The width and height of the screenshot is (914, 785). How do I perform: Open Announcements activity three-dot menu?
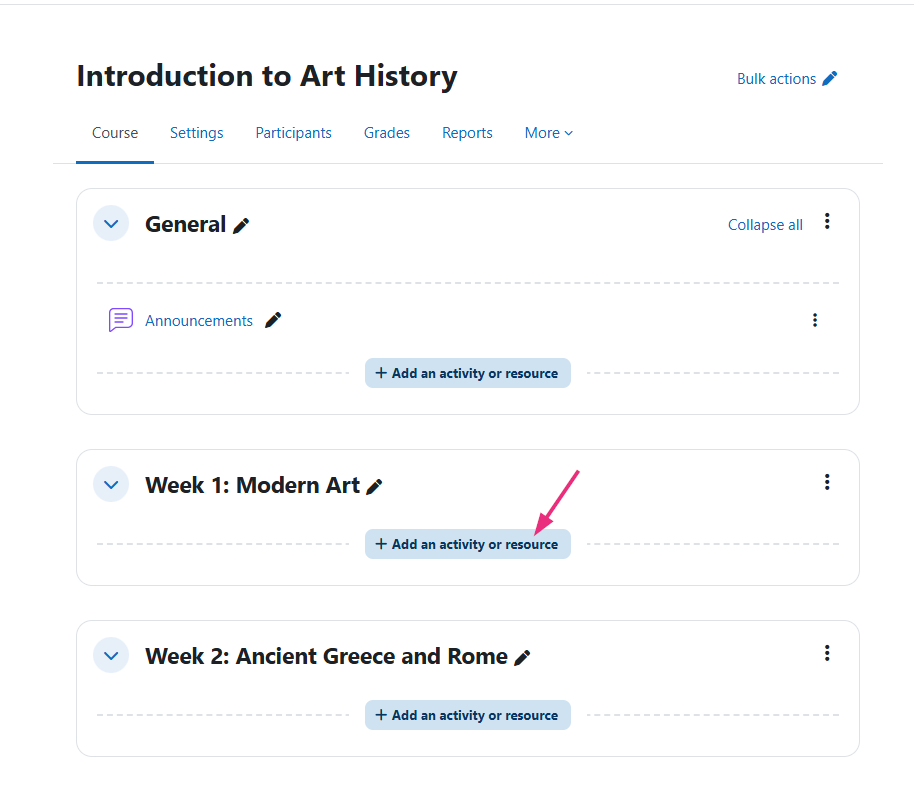coord(815,320)
